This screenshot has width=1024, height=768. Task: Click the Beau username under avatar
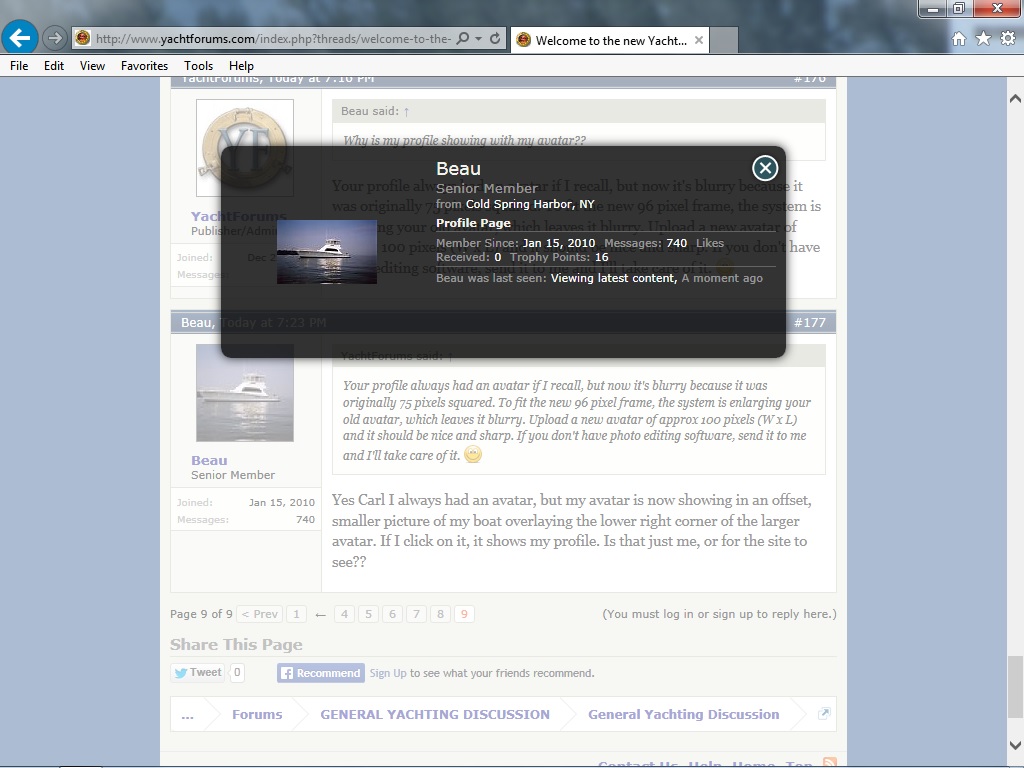[209, 460]
